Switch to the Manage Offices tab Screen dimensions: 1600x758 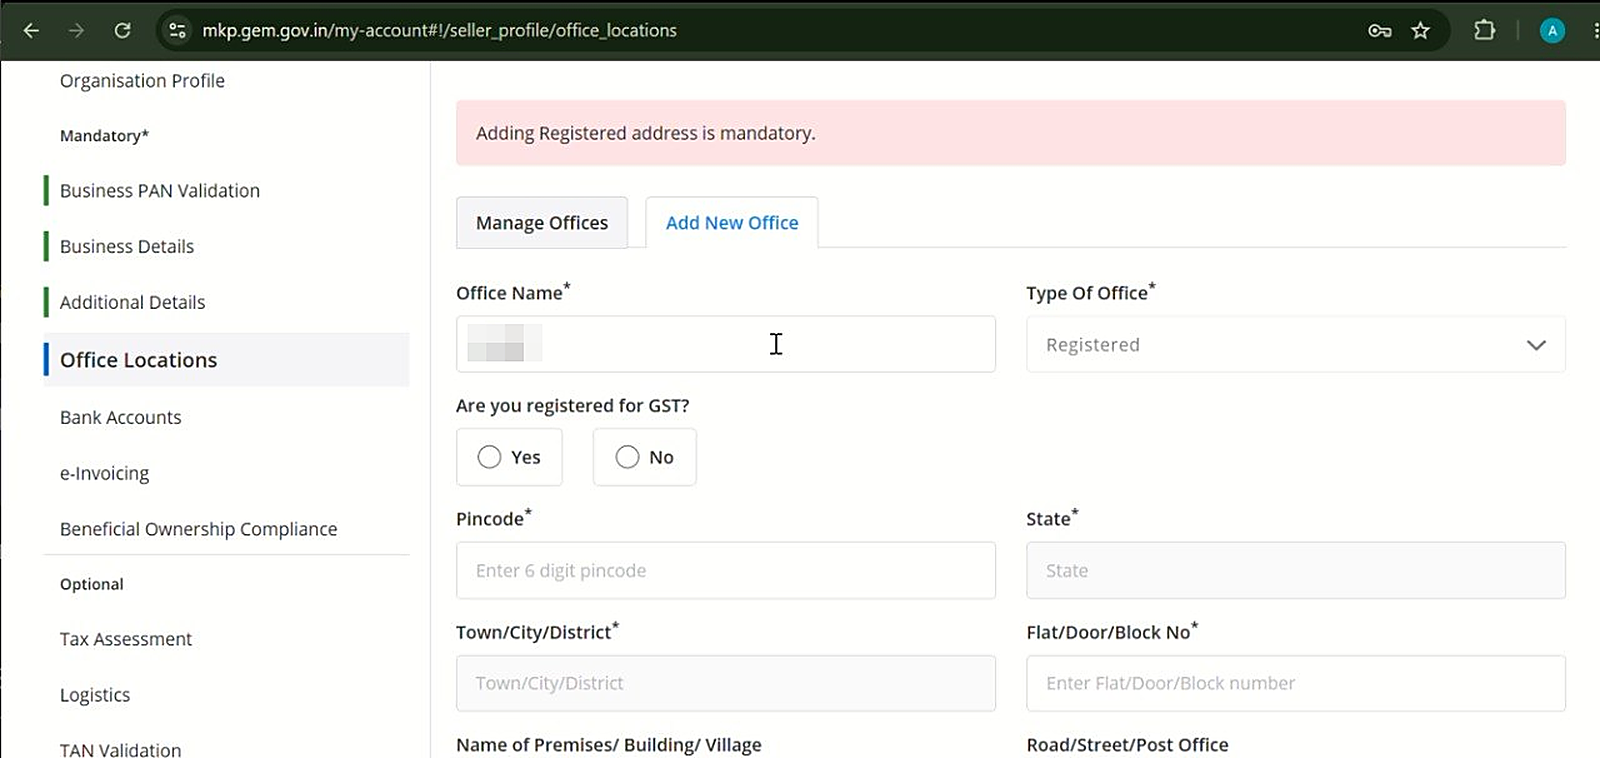[x=542, y=223]
